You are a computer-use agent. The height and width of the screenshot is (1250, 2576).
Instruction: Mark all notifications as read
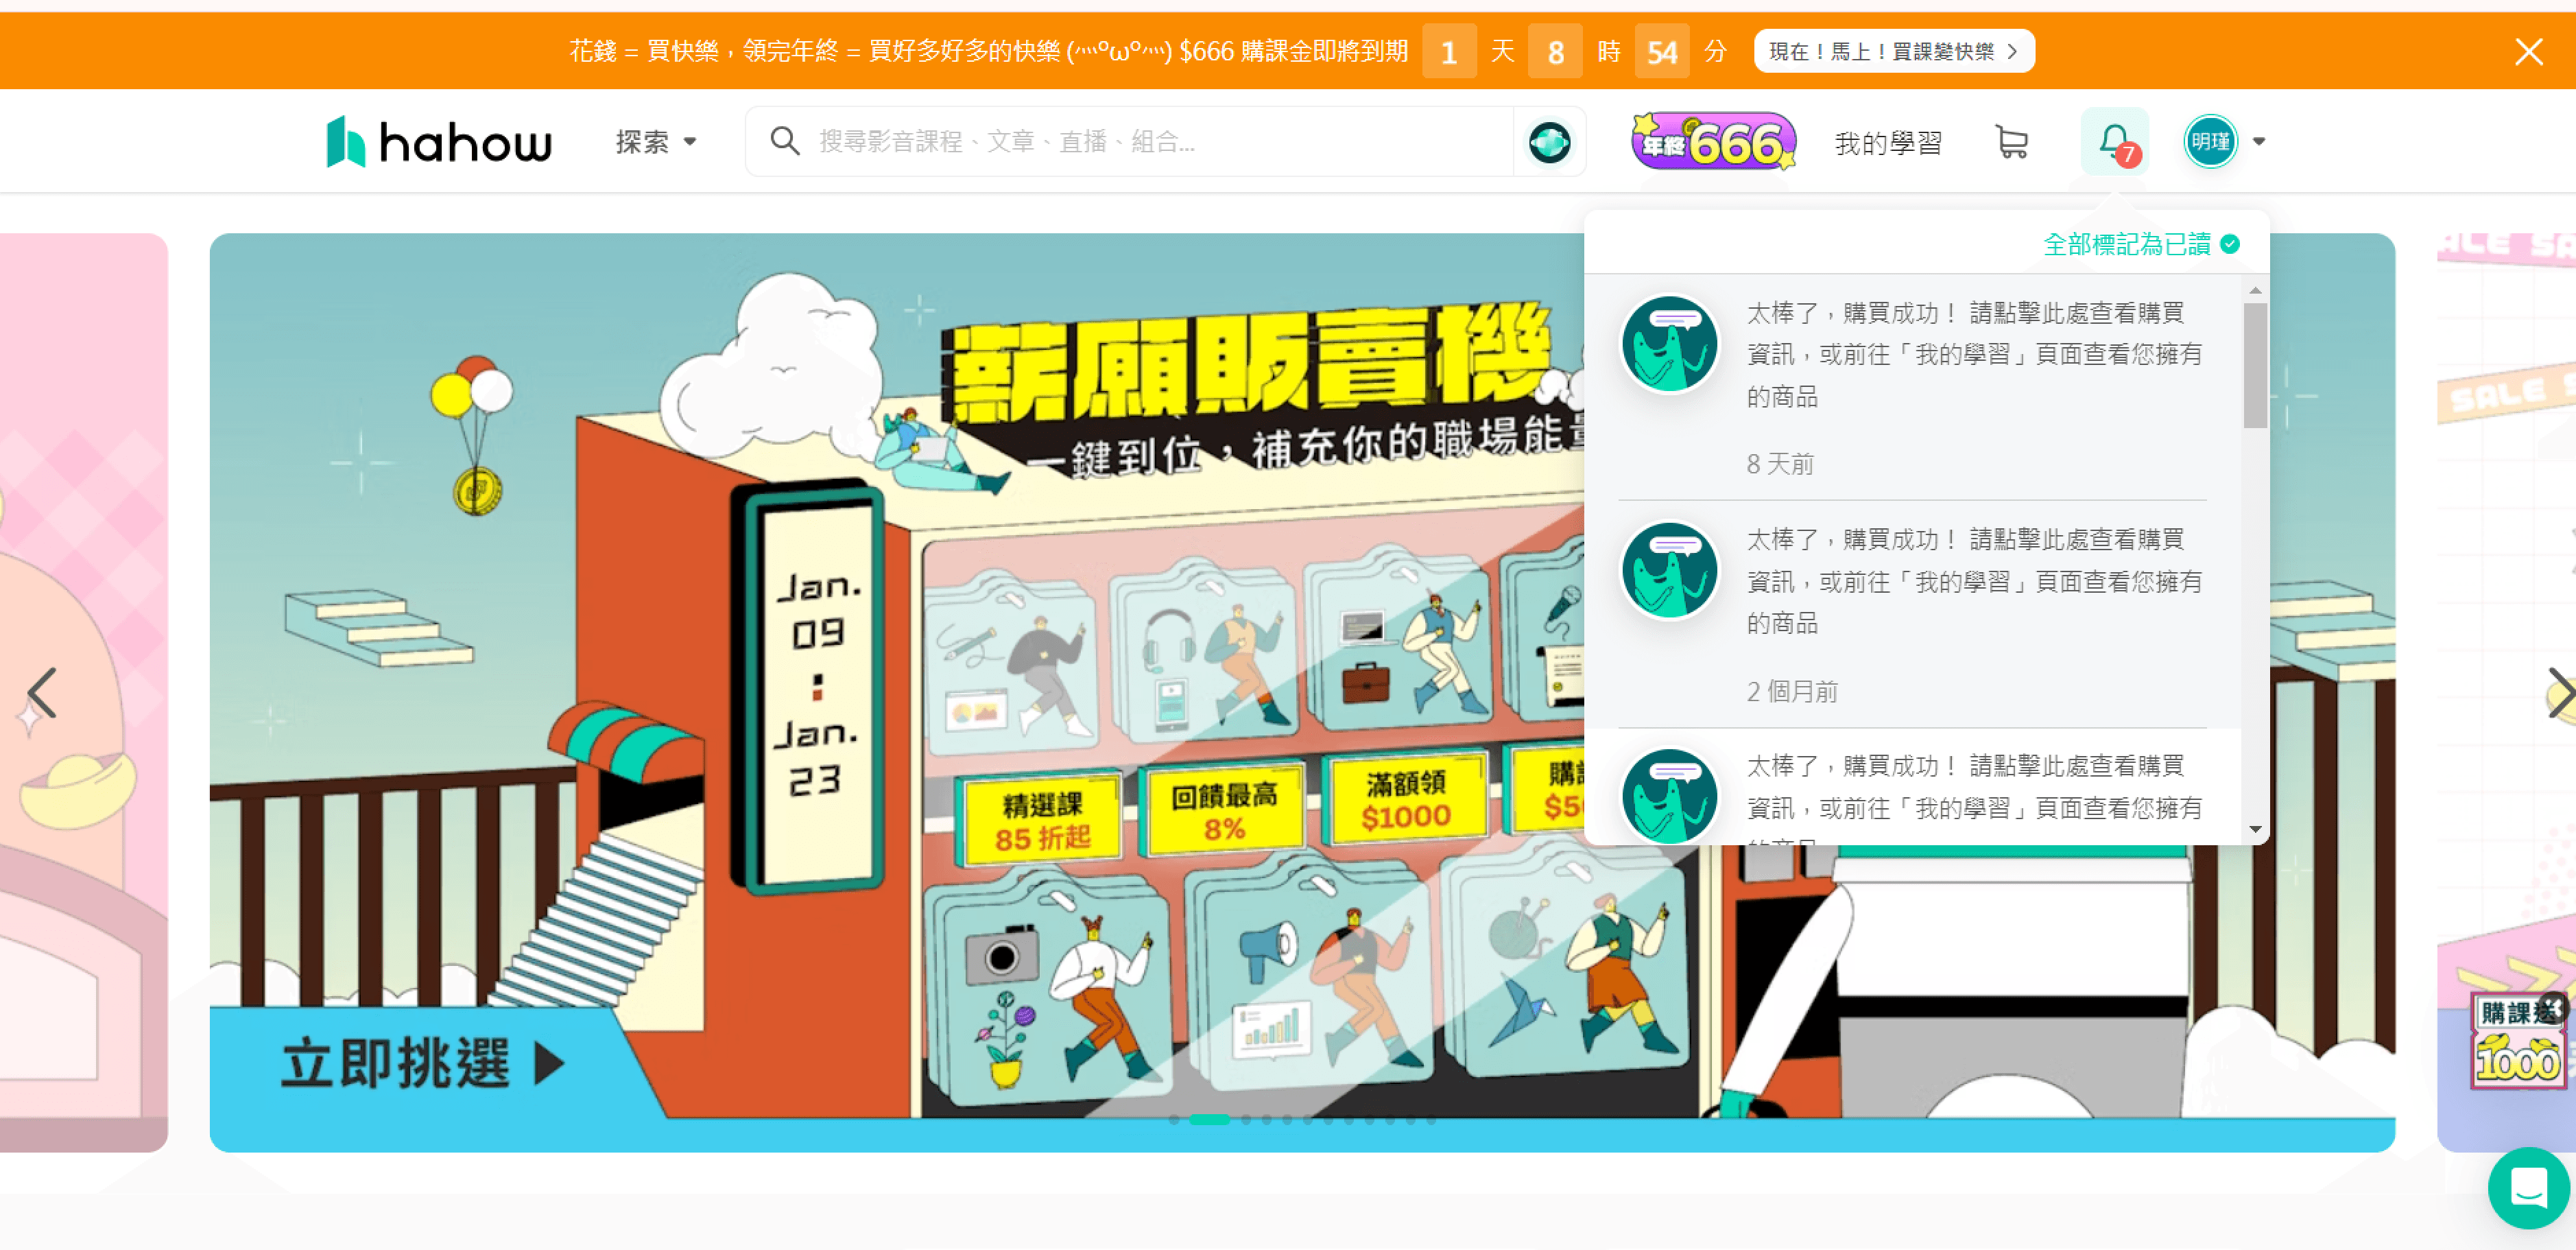pos(2140,244)
